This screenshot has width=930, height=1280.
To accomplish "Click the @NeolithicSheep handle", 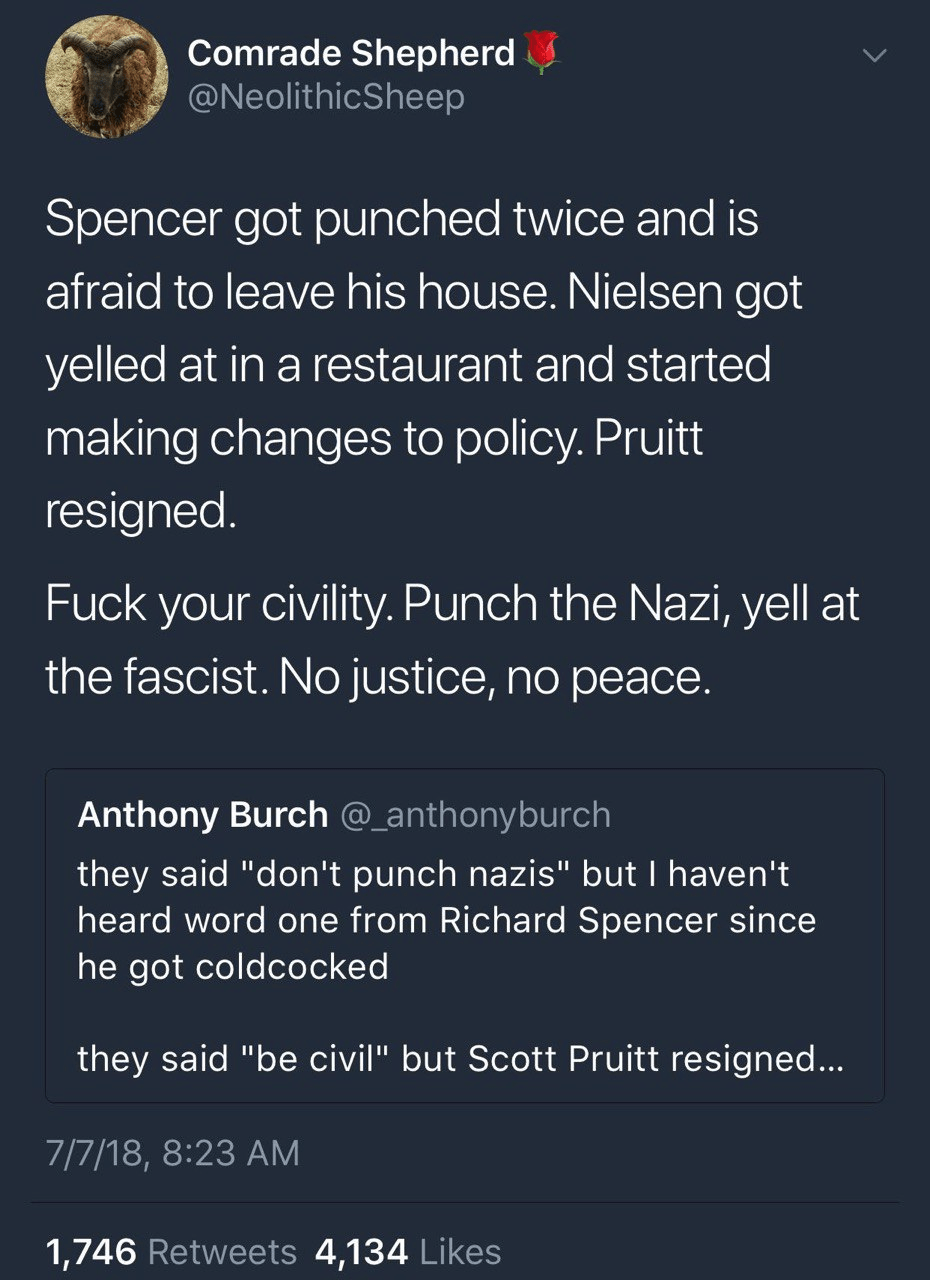I will click(x=326, y=97).
